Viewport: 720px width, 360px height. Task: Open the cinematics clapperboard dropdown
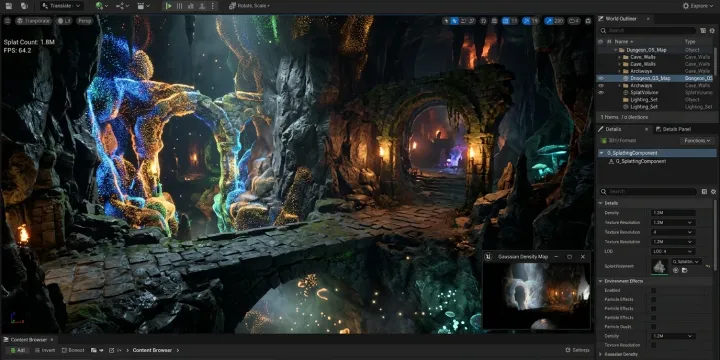click(144, 6)
